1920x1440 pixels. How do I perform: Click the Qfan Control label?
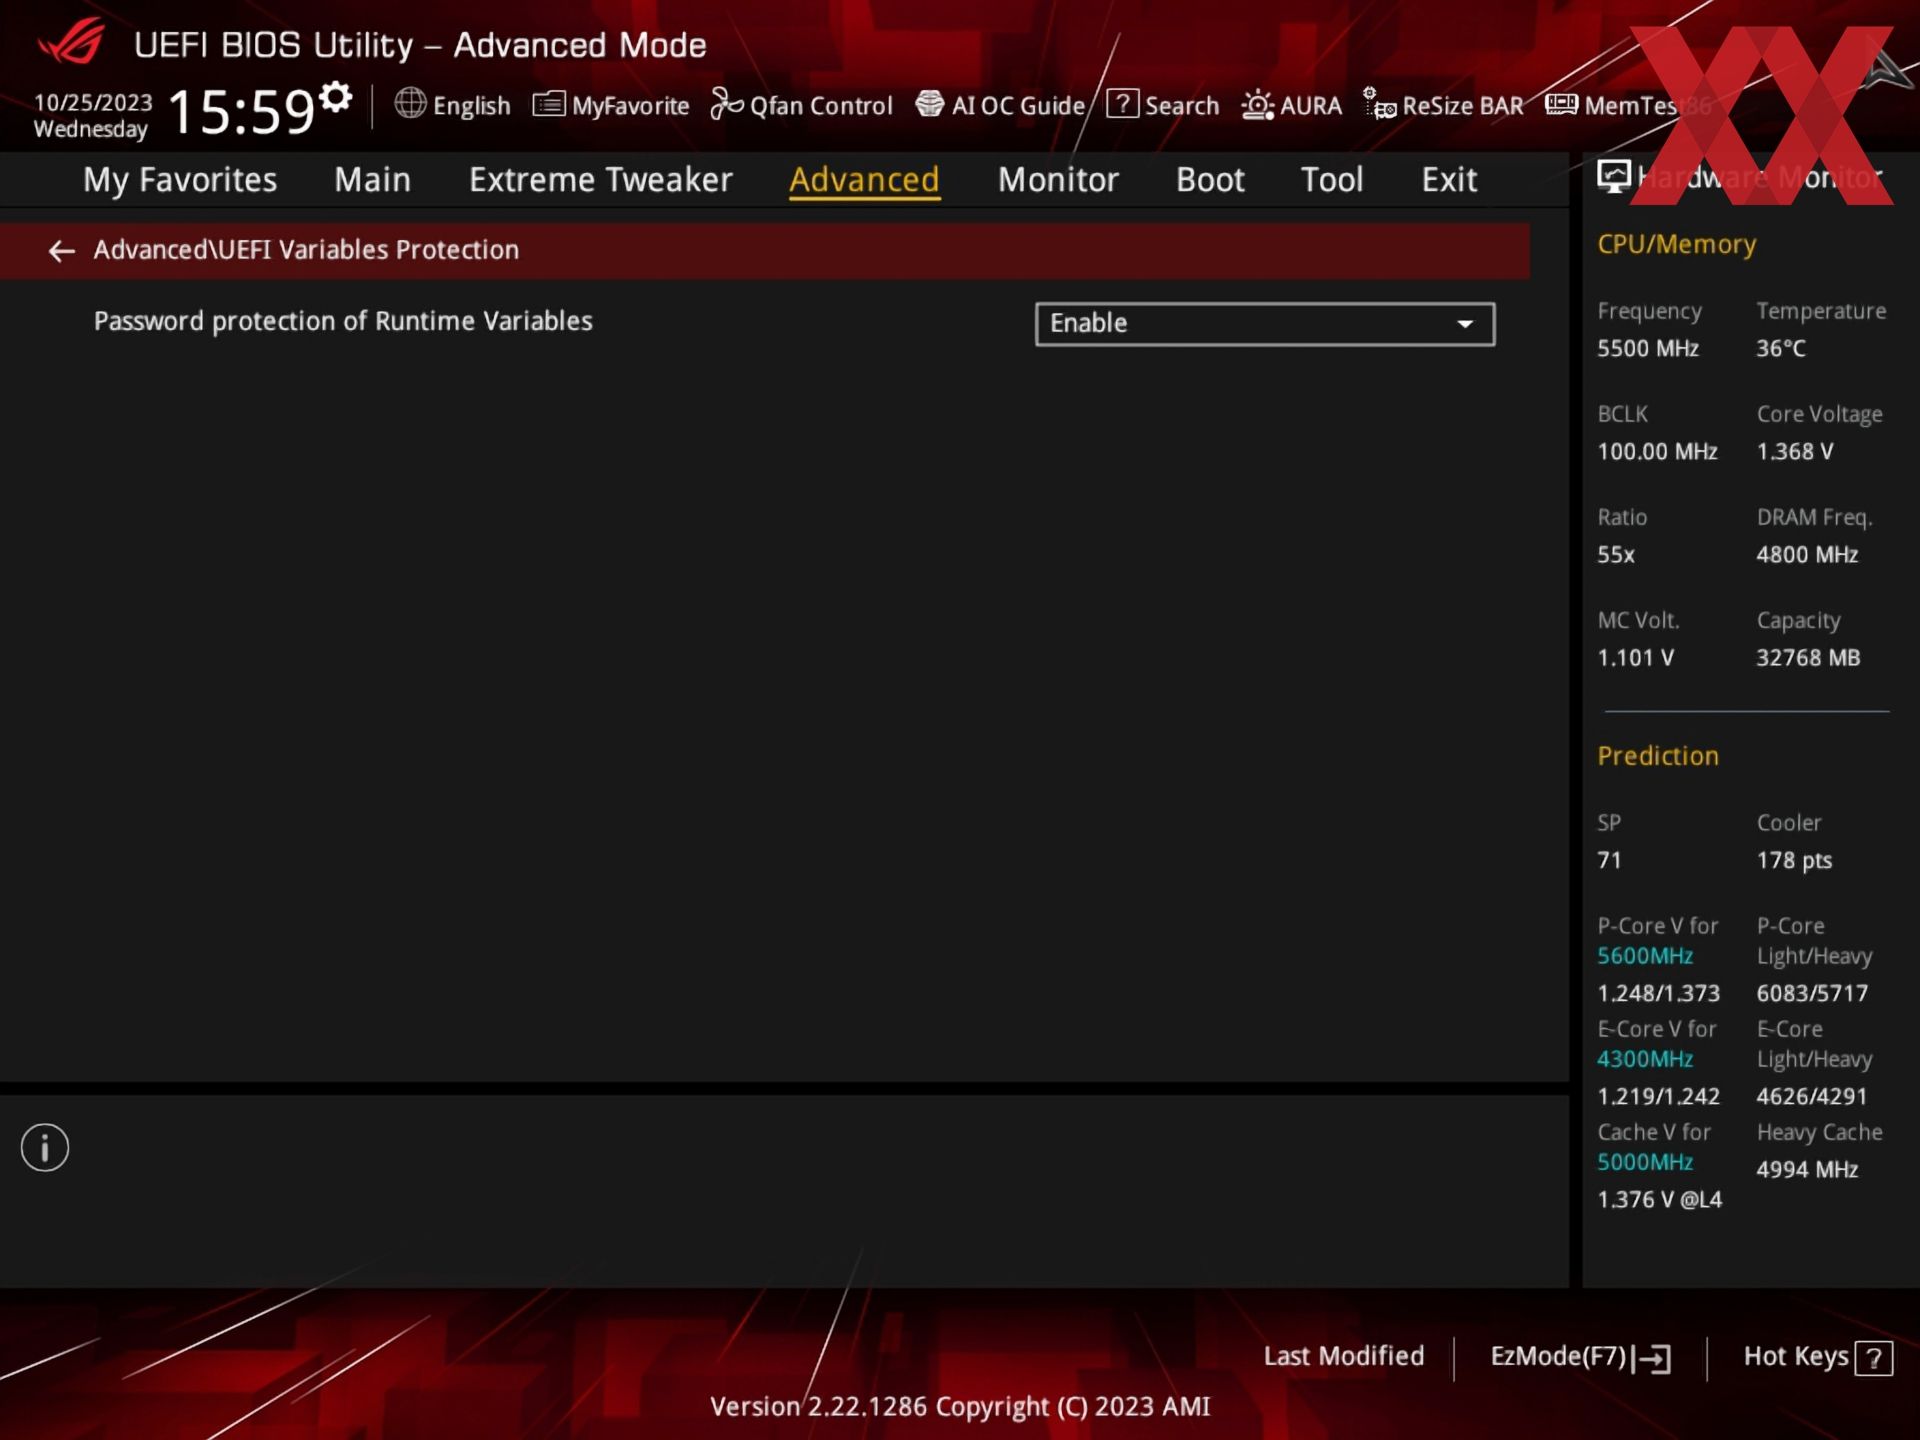tap(821, 105)
